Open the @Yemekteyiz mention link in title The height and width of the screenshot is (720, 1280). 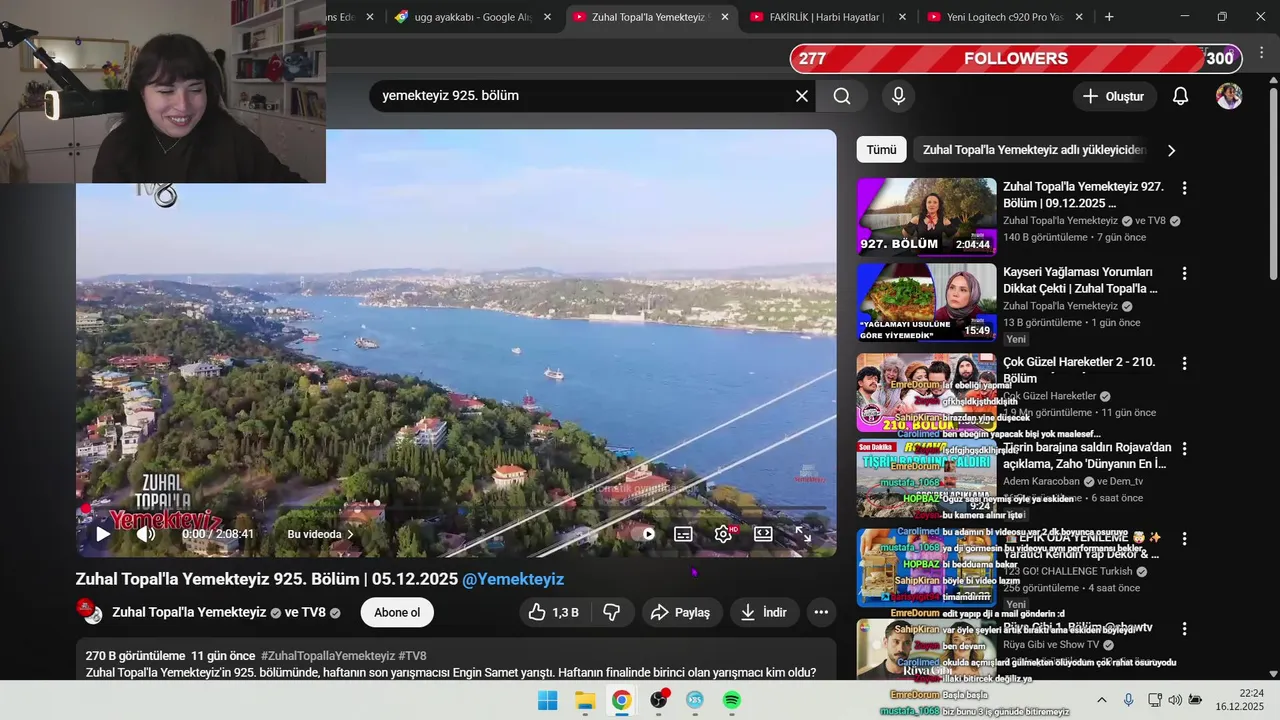513,579
